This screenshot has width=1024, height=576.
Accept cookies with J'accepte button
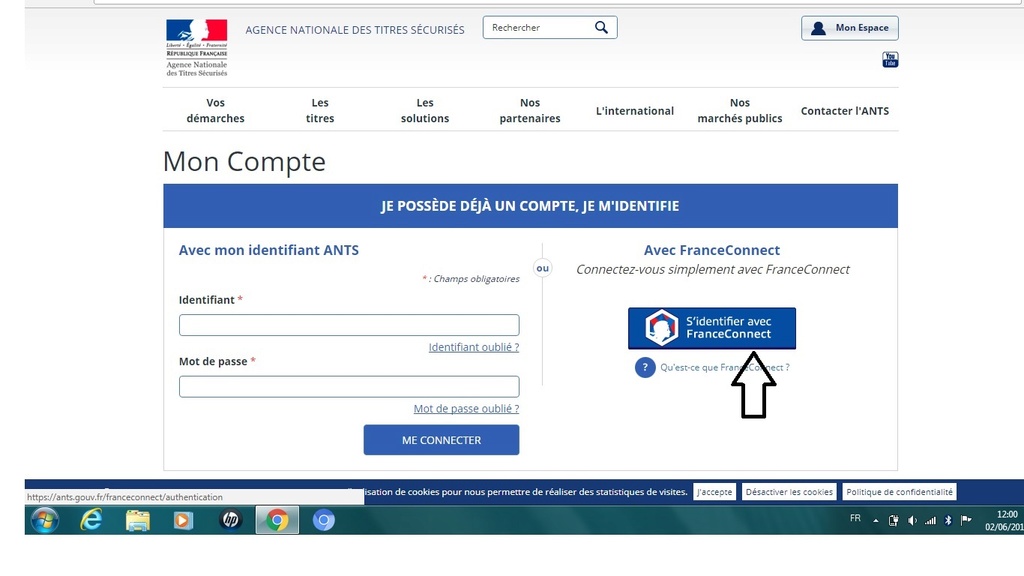[x=714, y=492]
